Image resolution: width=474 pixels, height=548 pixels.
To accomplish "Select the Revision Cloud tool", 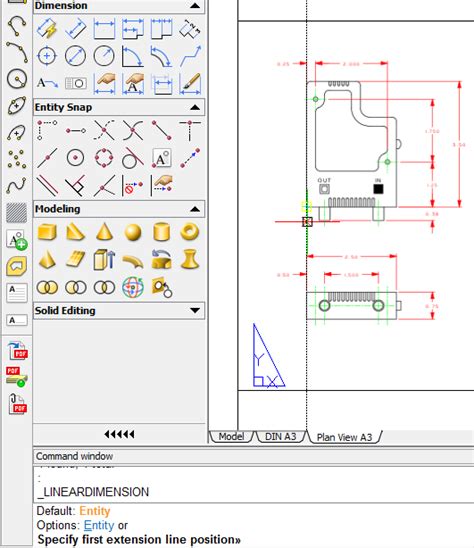I will pos(17,266).
